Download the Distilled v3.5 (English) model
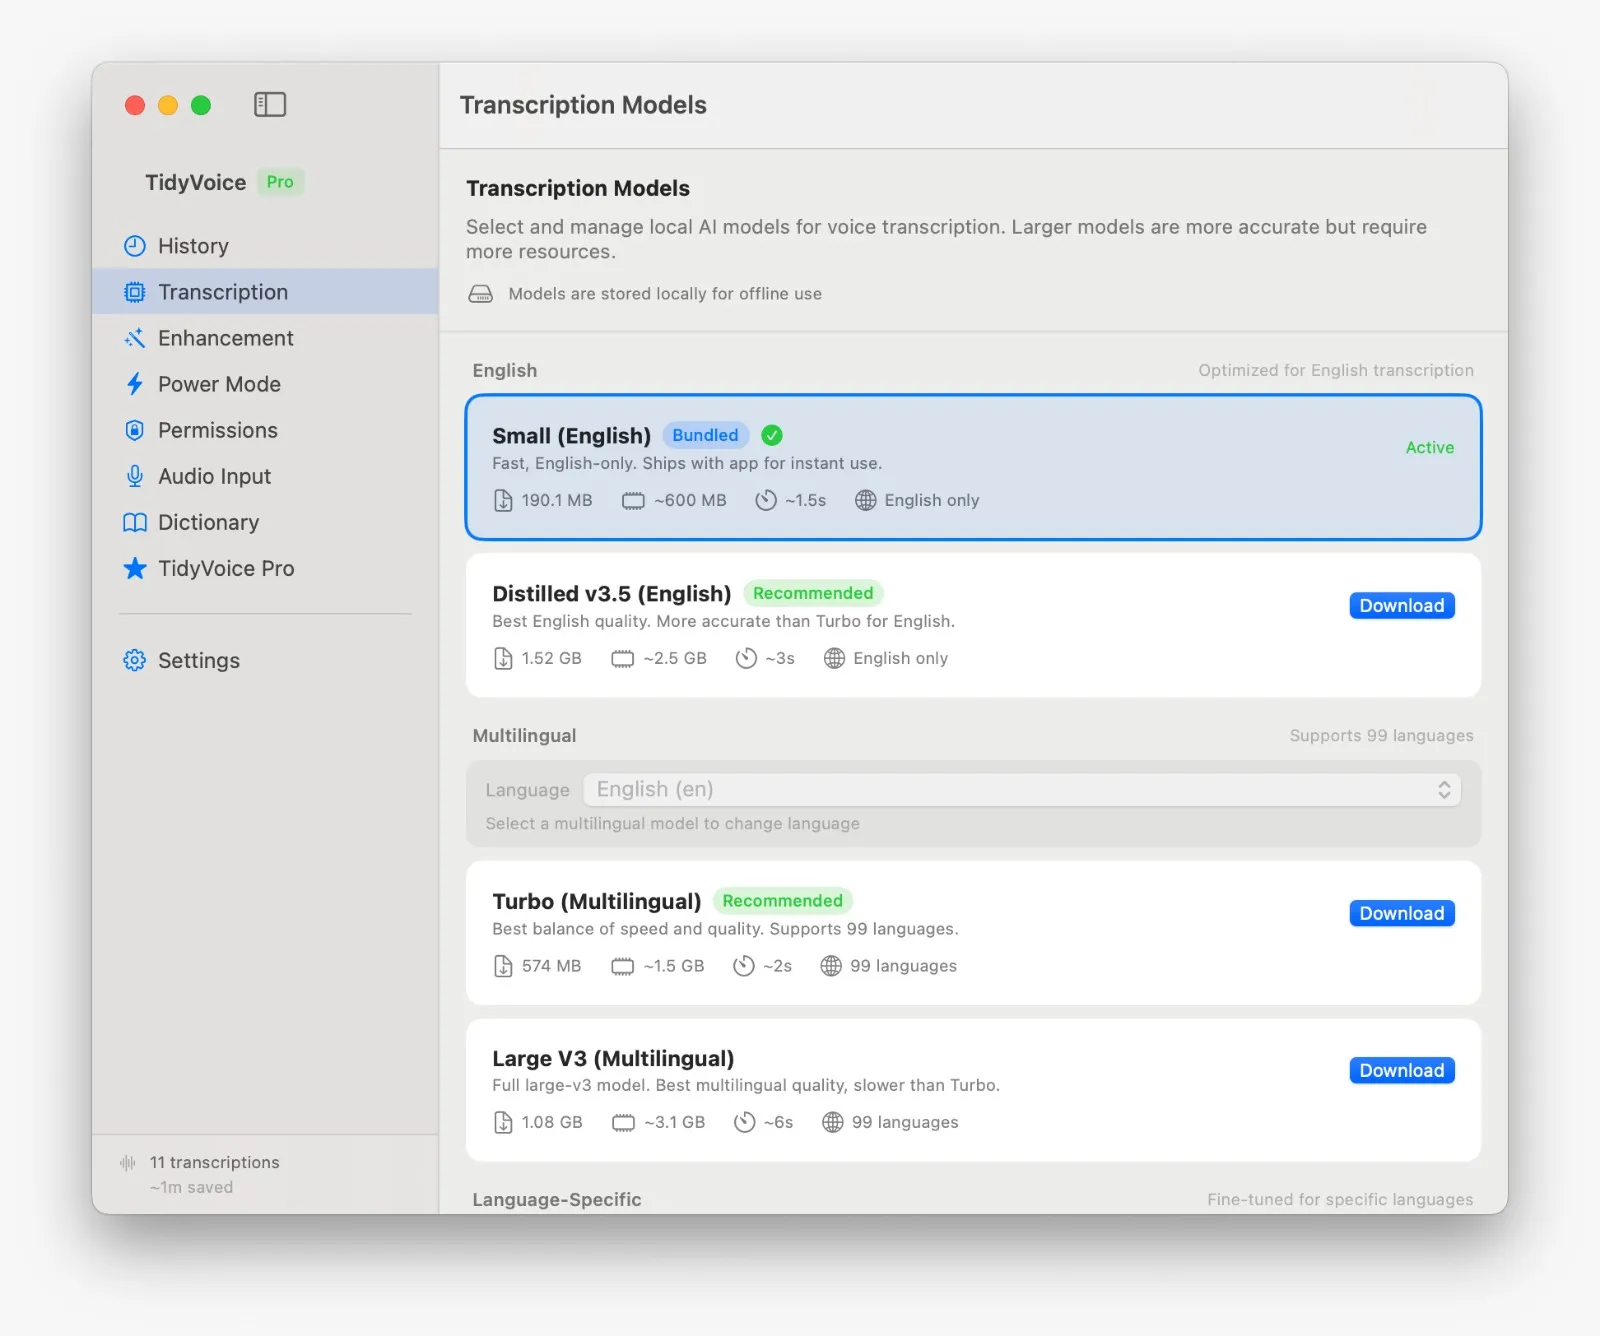1600x1336 pixels. click(1402, 606)
